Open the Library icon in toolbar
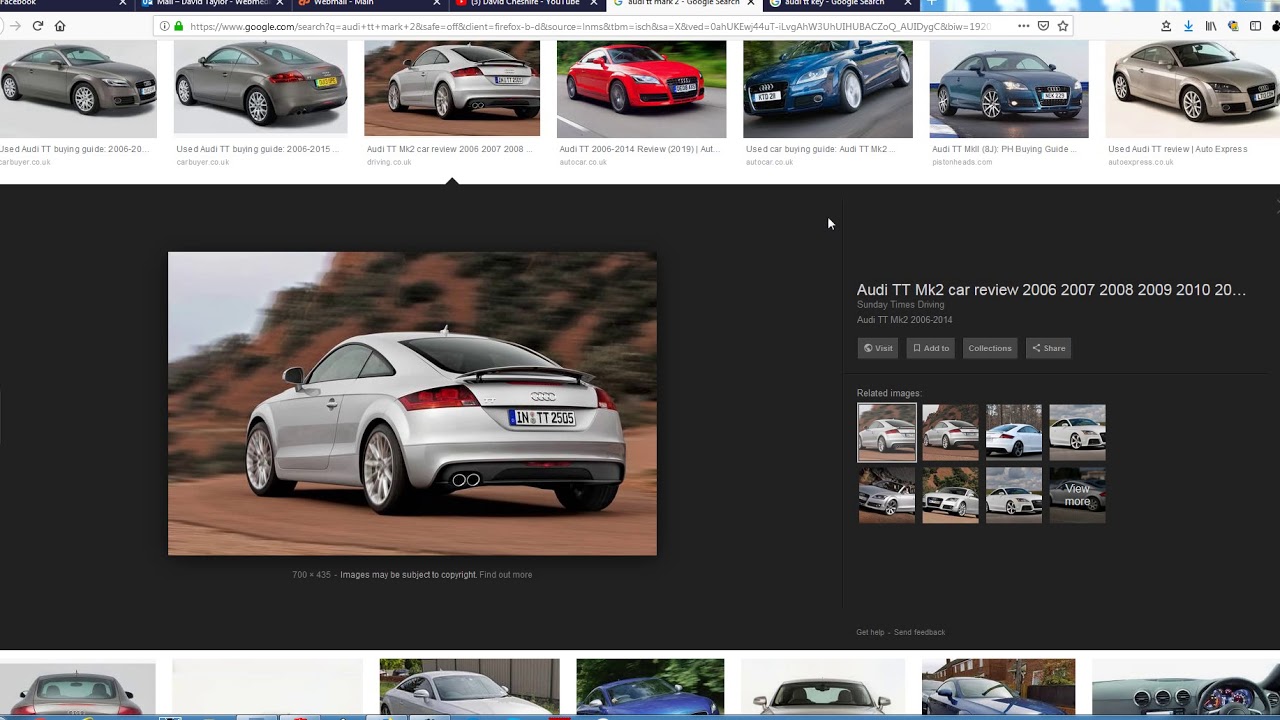Image resolution: width=1280 pixels, height=720 pixels. tap(1211, 26)
